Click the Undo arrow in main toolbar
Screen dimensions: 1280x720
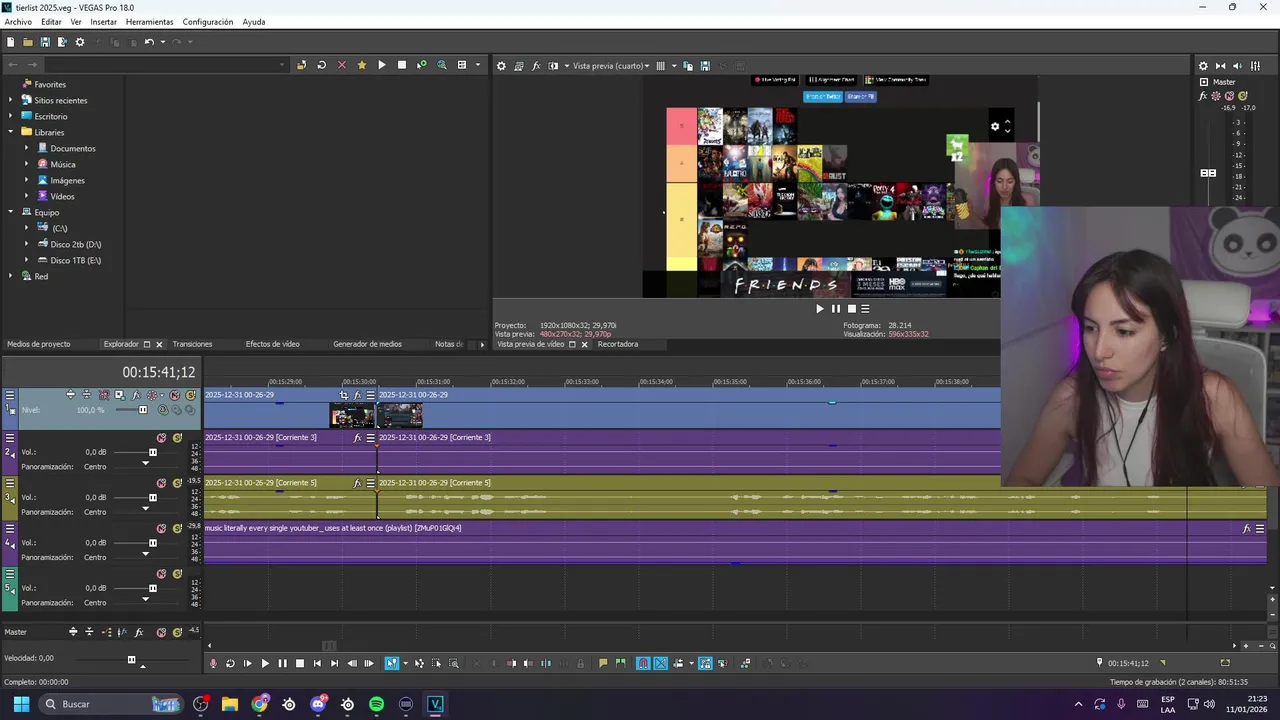click(x=148, y=42)
